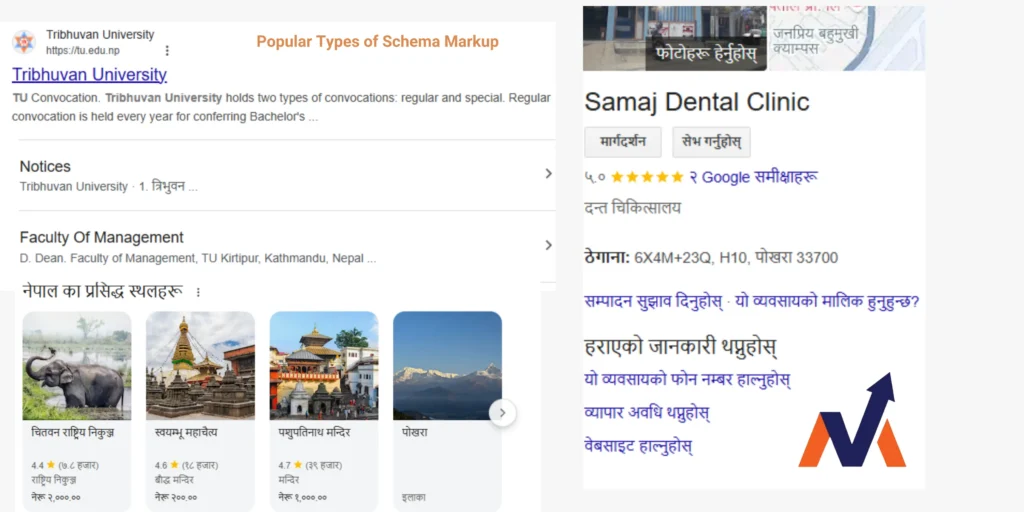This screenshot has width=1024, height=512.
Task: Click the दन्त चिकित्सालय category text
Action: click(632, 208)
